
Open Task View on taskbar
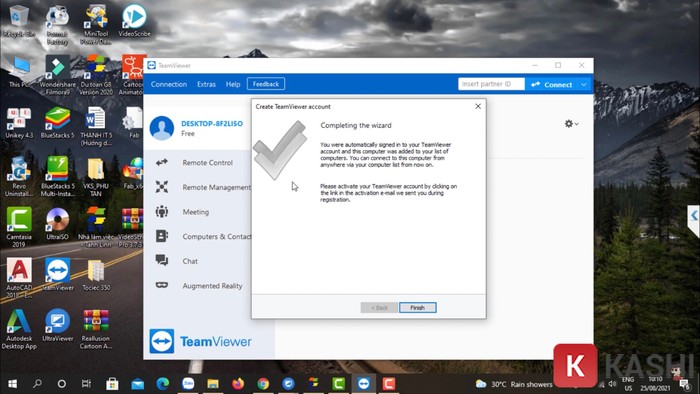tap(86, 384)
